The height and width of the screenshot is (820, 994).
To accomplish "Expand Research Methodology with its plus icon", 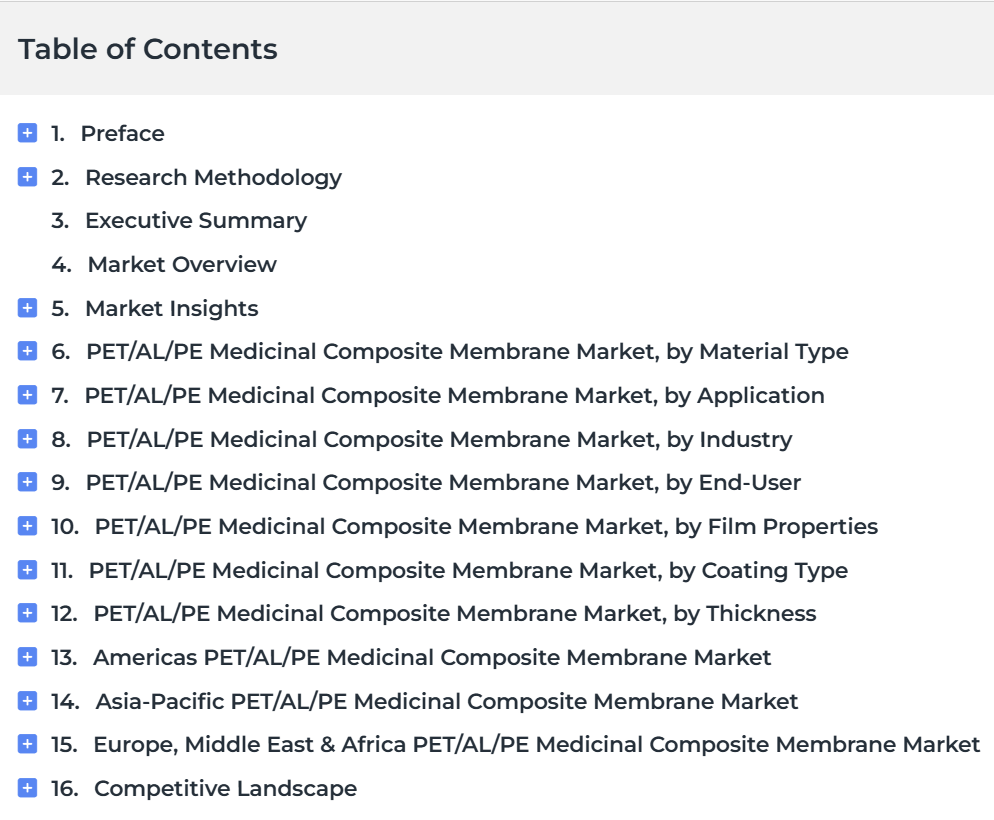I will [x=27, y=177].
